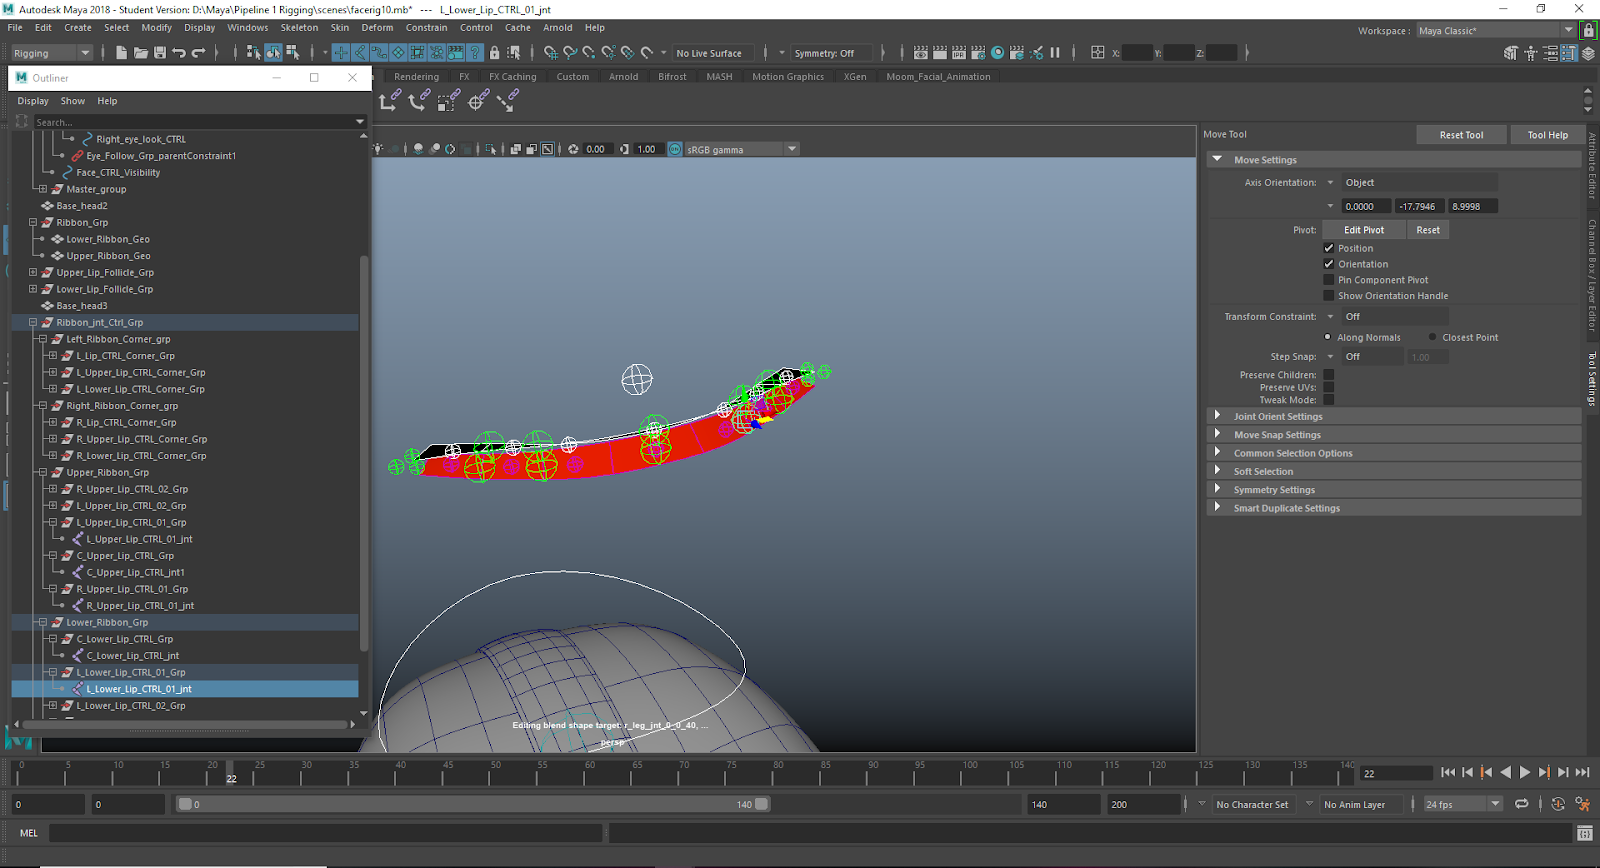The width and height of the screenshot is (1600, 868).
Task: Click play forwards button
Action: pos(1525,772)
